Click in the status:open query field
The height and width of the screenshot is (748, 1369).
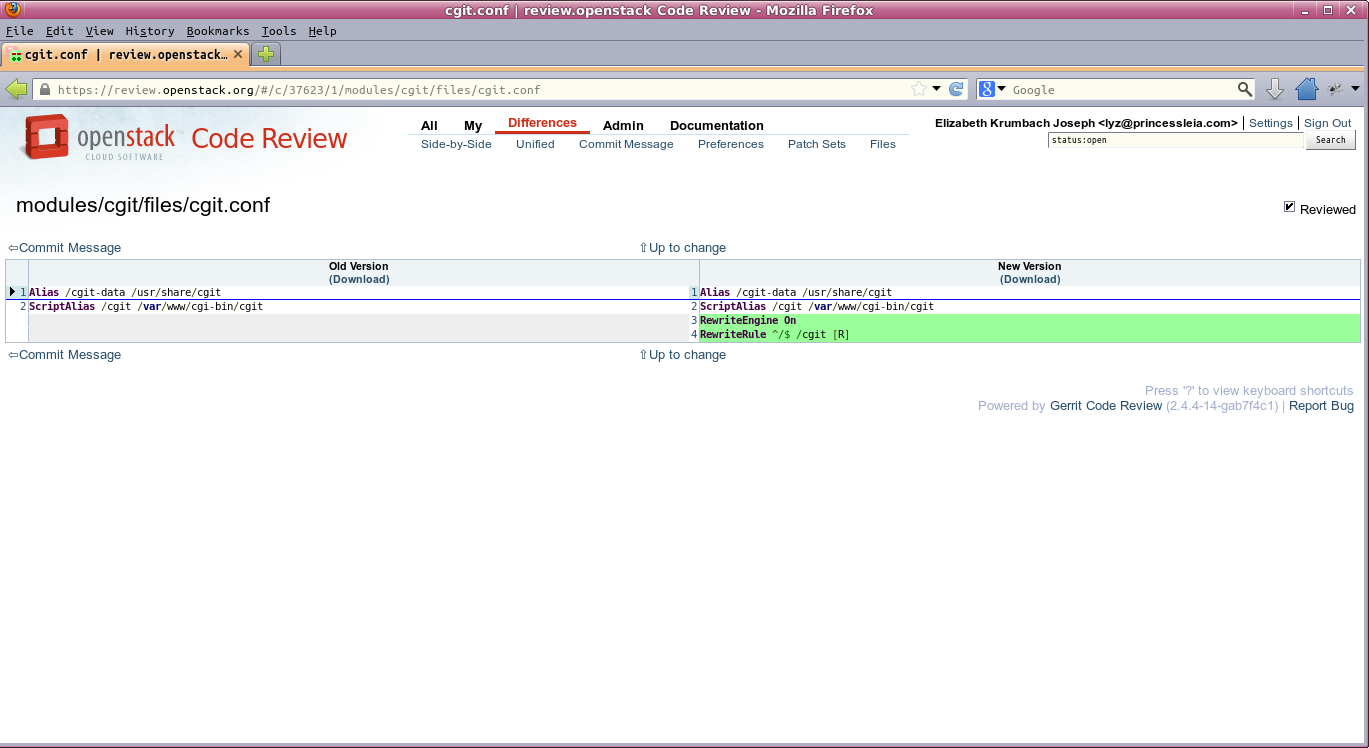click(1175, 140)
